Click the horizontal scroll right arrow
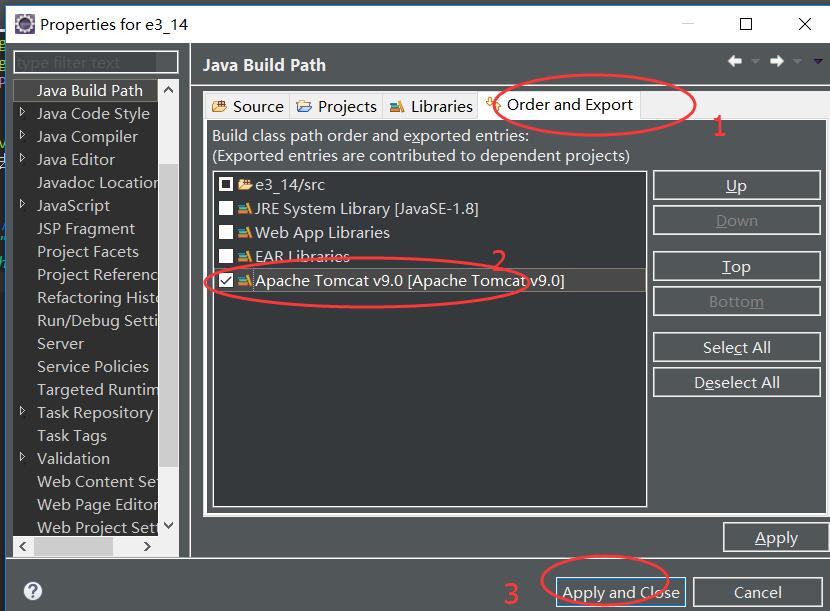Viewport: 830px width, 611px height. click(147, 546)
